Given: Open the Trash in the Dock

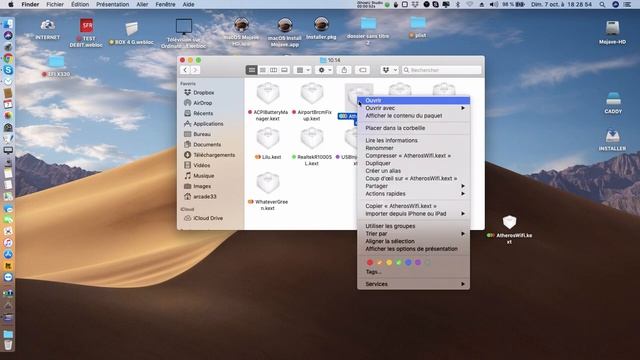Looking at the screenshot, I should [8, 345].
